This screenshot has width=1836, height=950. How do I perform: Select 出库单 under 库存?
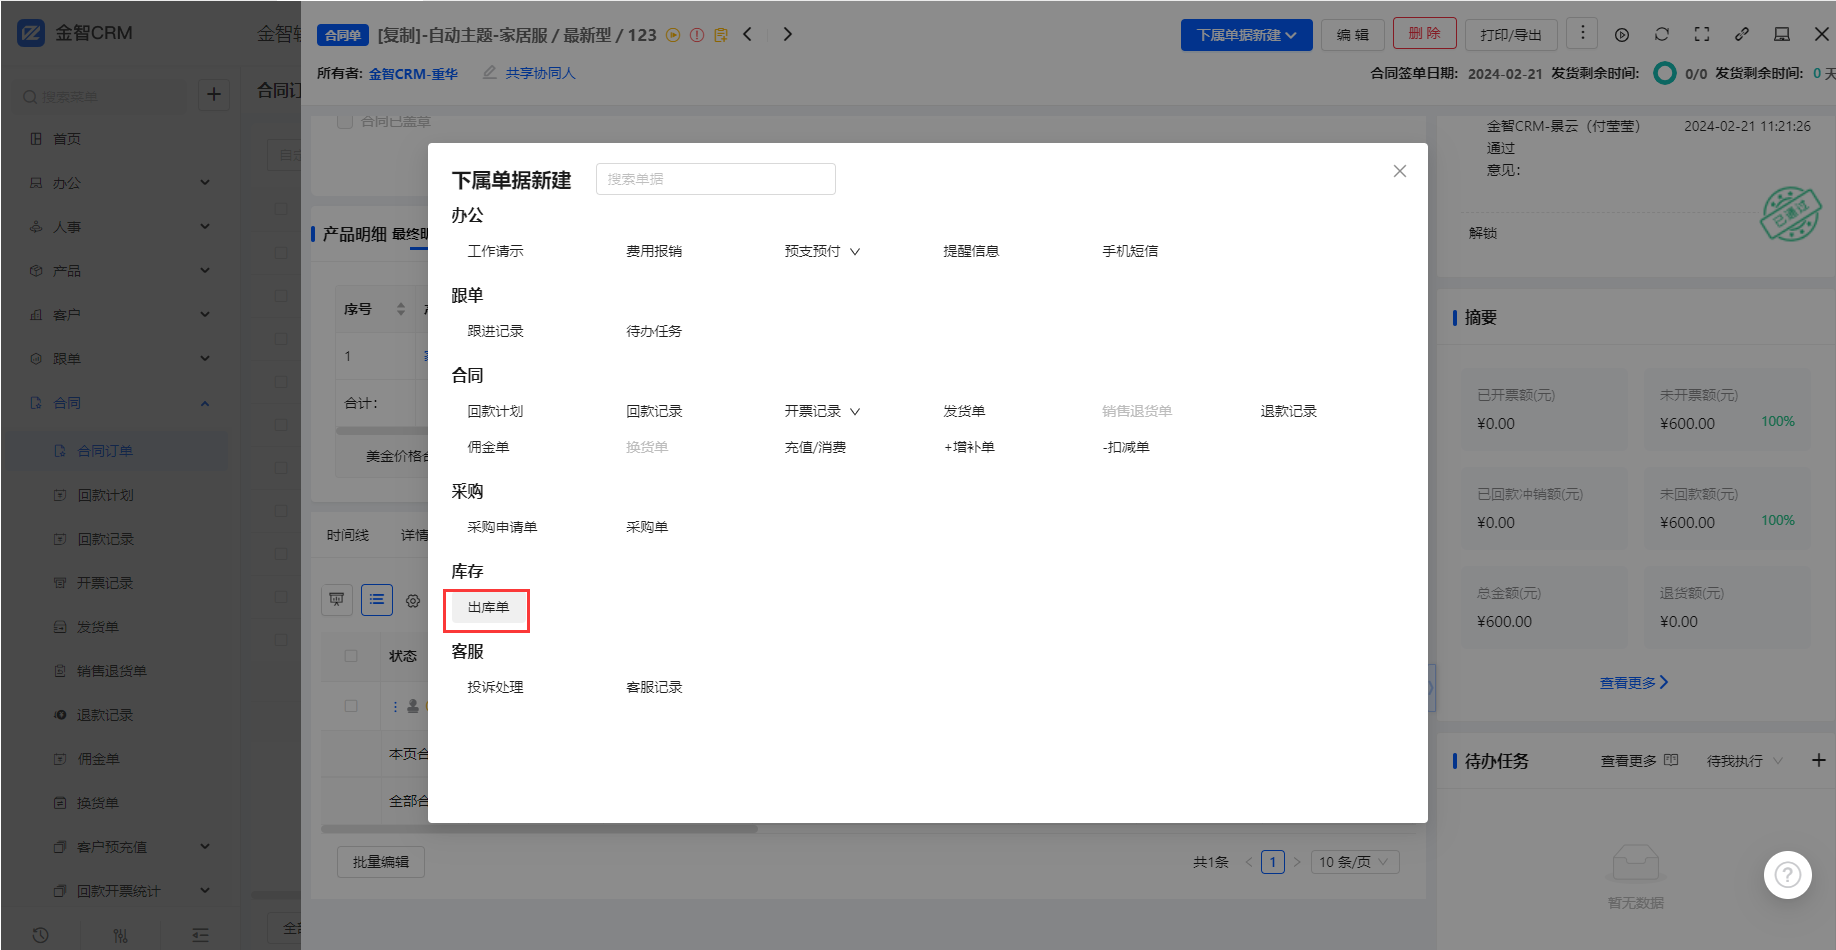click(x=488, y=607)
